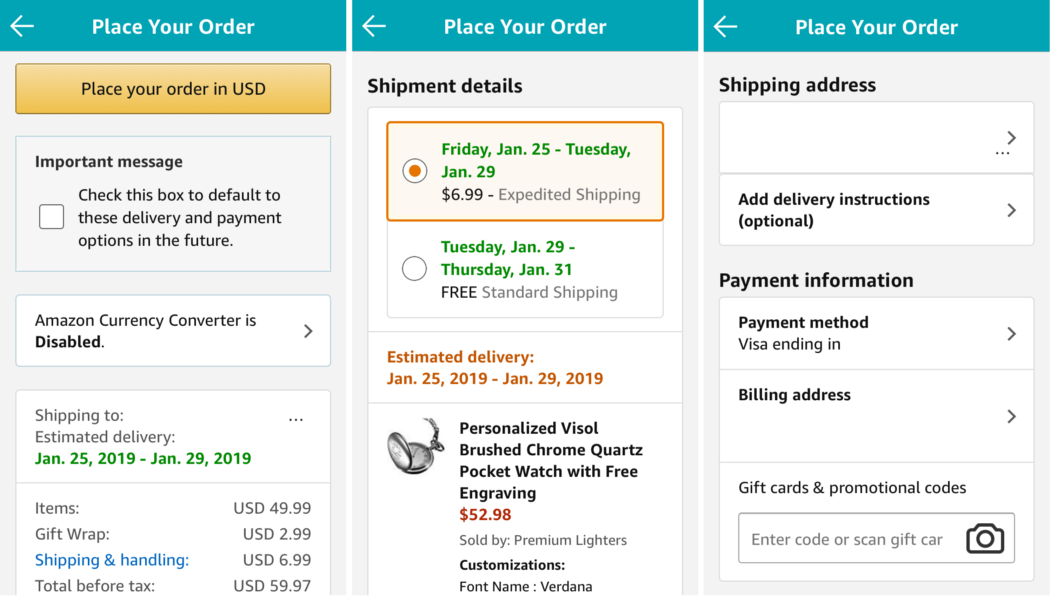Image resolution: width=1050 pixels, height=596 pixels.
Task: Open ellipsis next to Shipping to
Action: [296, 420]
